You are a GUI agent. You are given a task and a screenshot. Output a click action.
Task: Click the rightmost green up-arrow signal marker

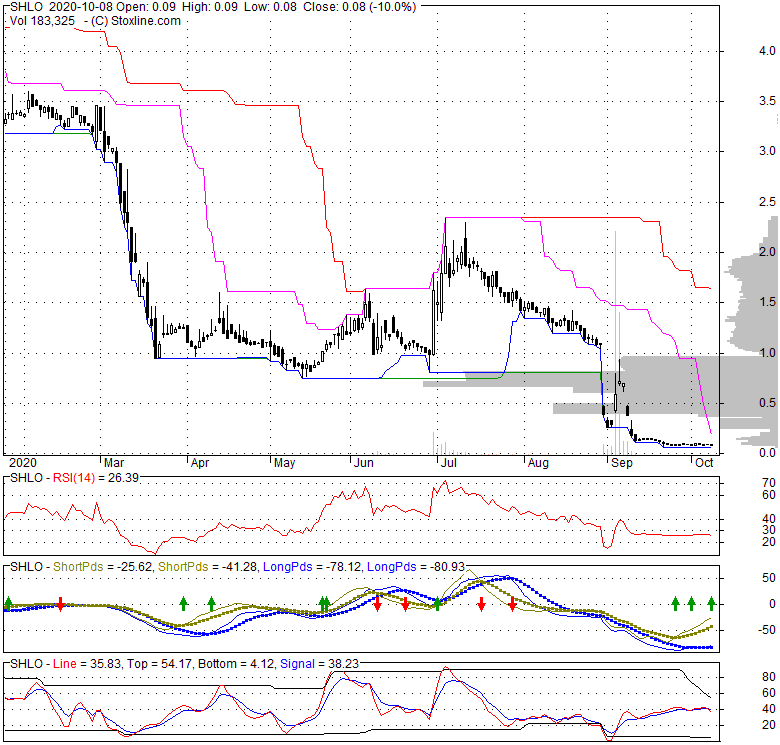point(711,603)
